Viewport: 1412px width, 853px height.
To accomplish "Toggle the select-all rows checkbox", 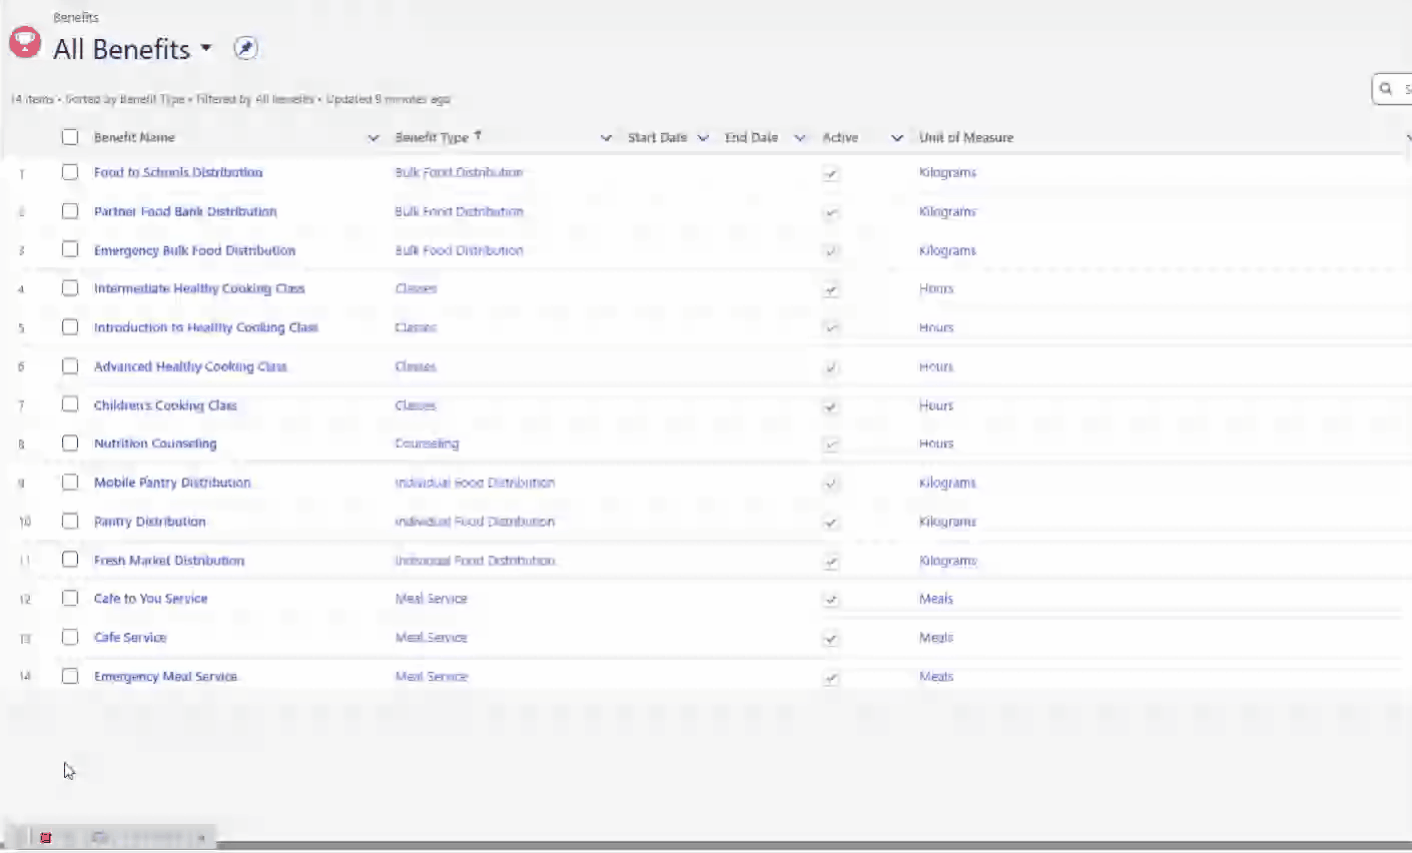I will click(x=70, y=137).
